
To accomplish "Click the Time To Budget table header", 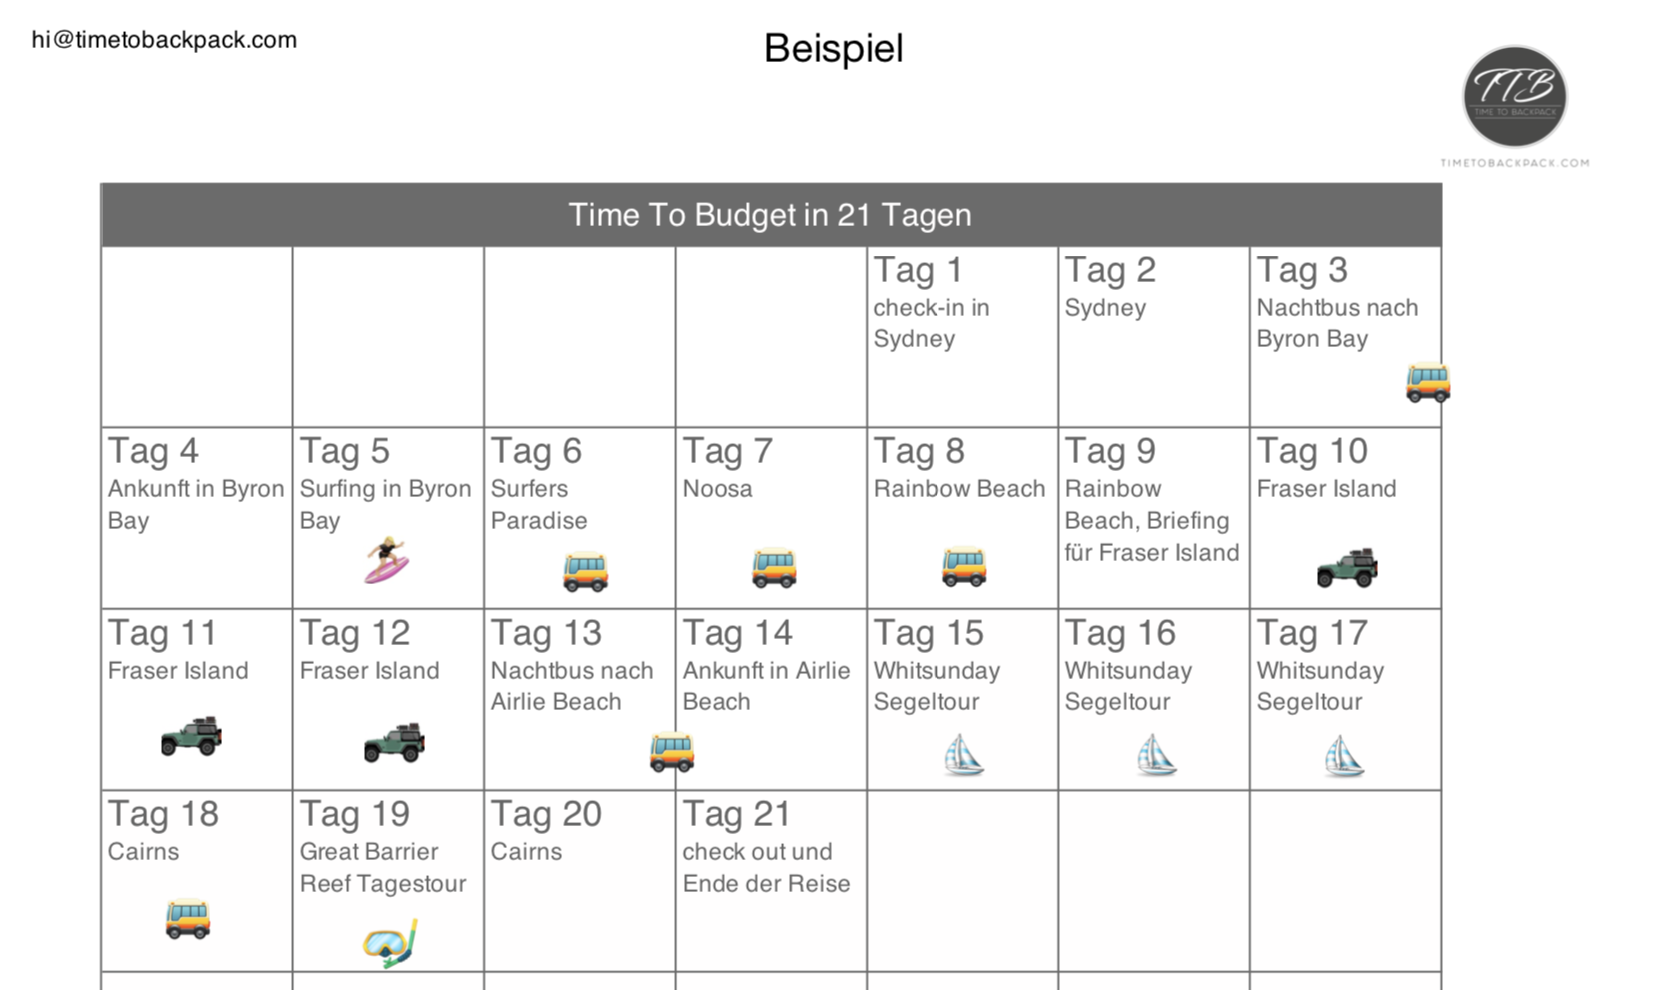I will (x=770, y=215).
